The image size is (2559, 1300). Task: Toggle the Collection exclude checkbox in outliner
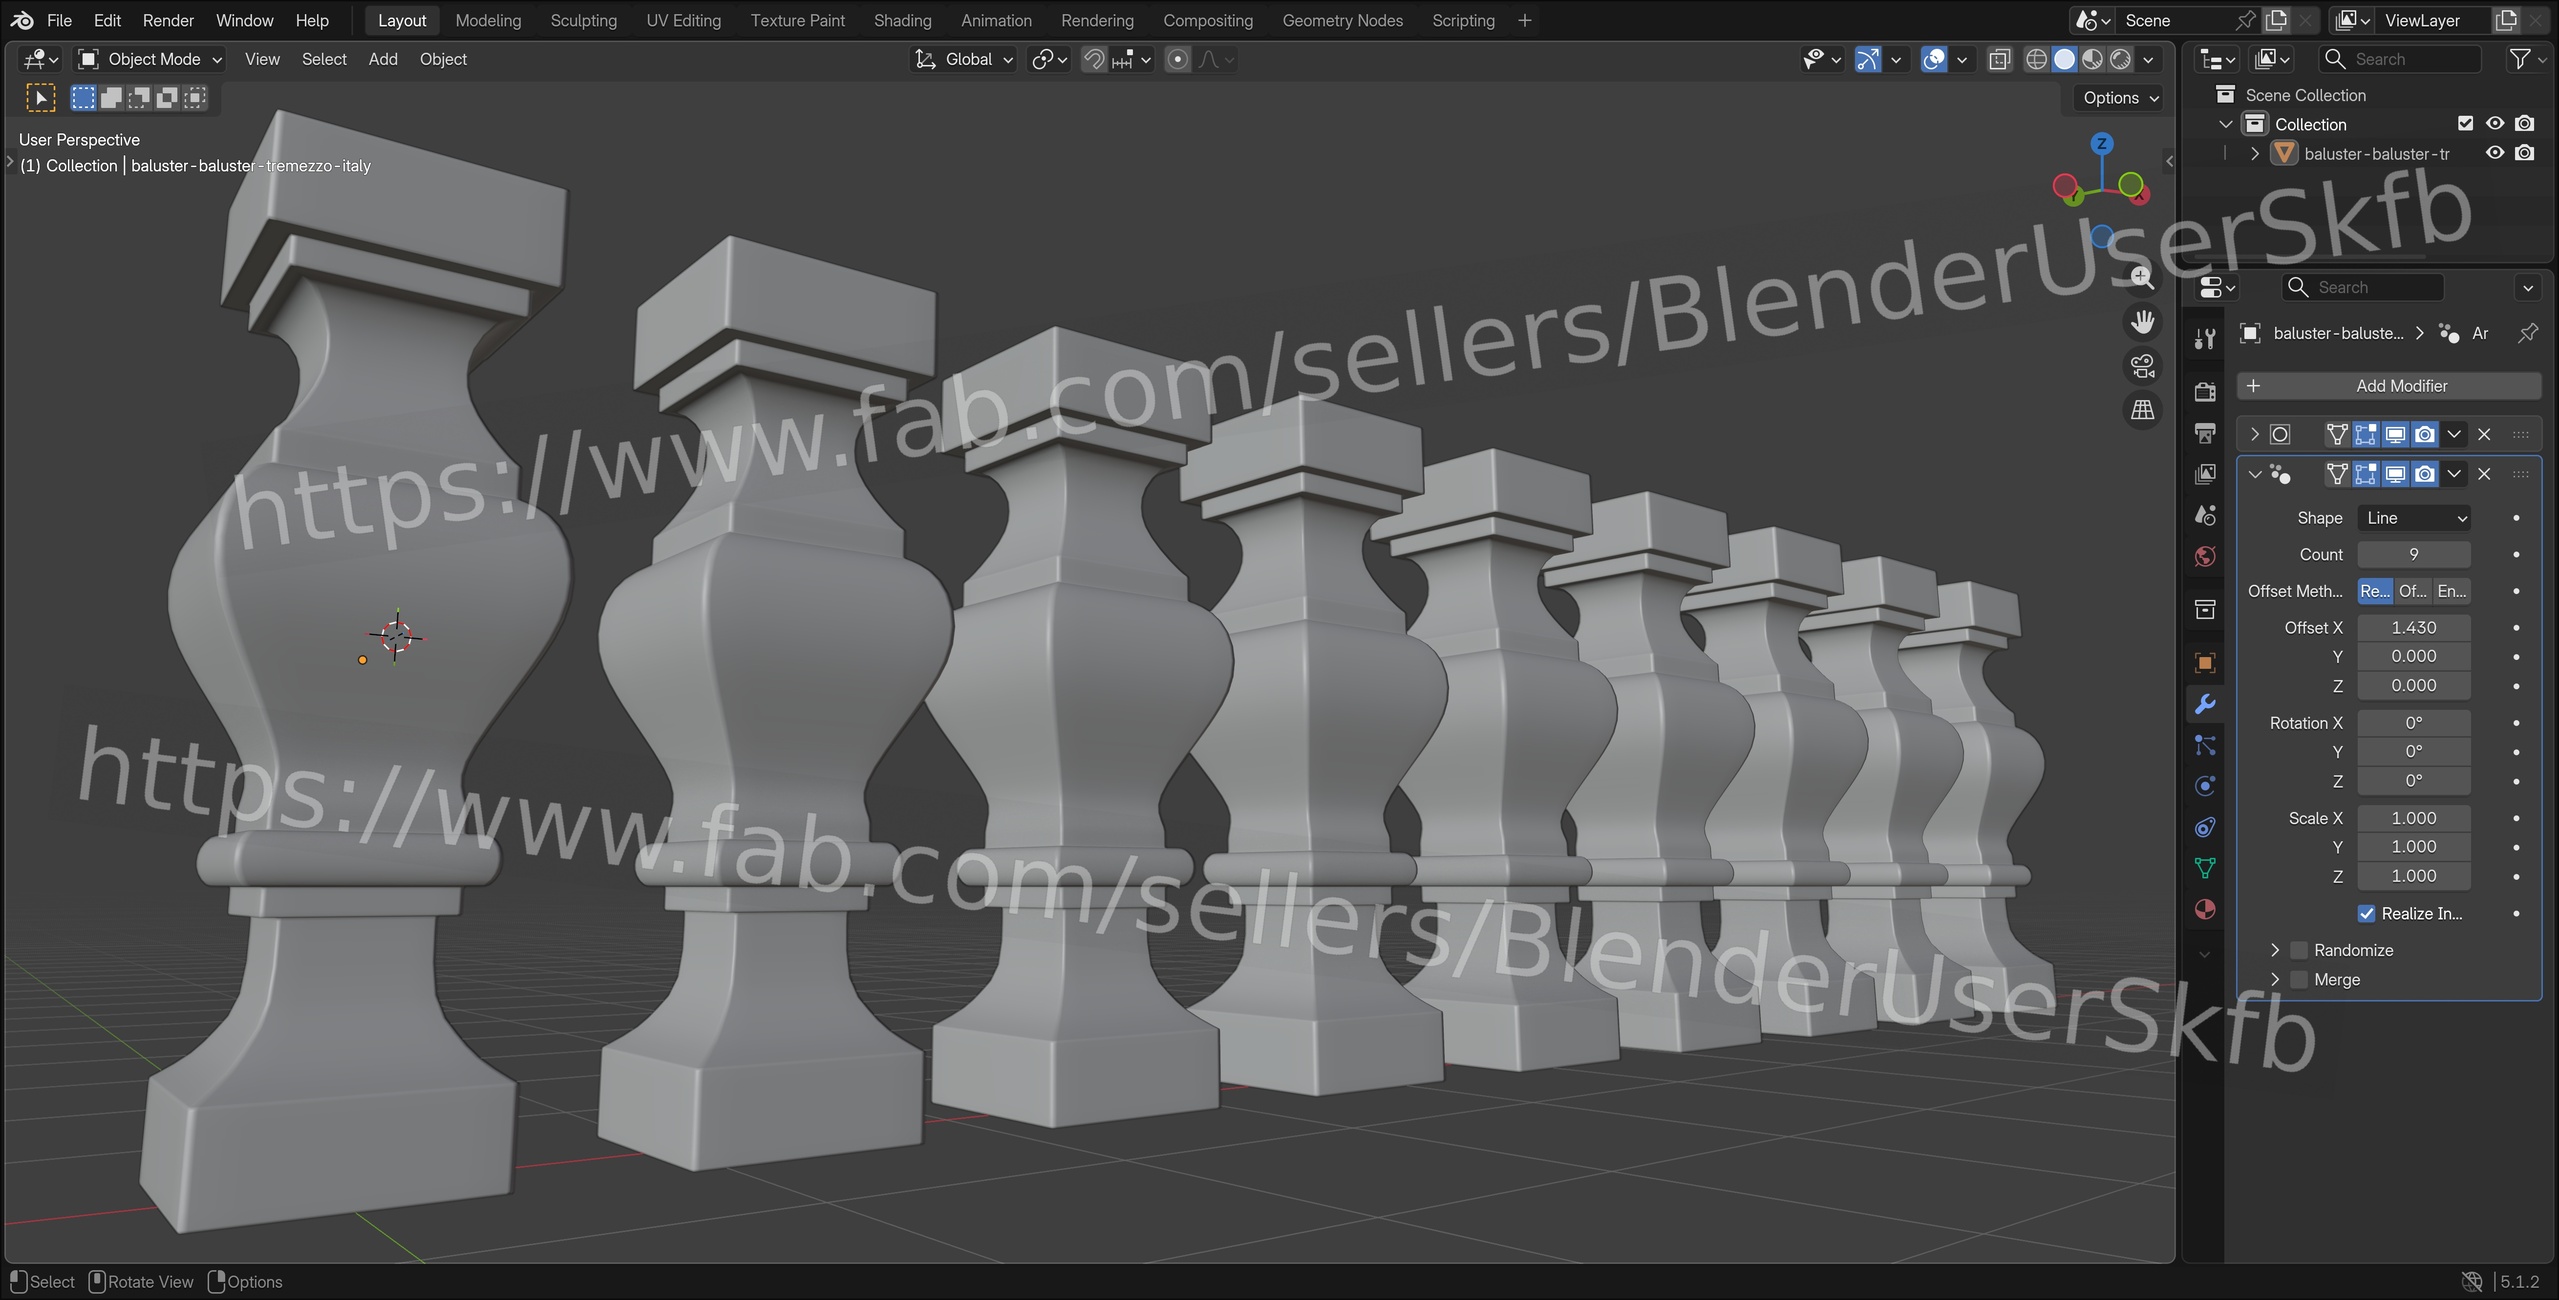click(x=2465, y=124)
